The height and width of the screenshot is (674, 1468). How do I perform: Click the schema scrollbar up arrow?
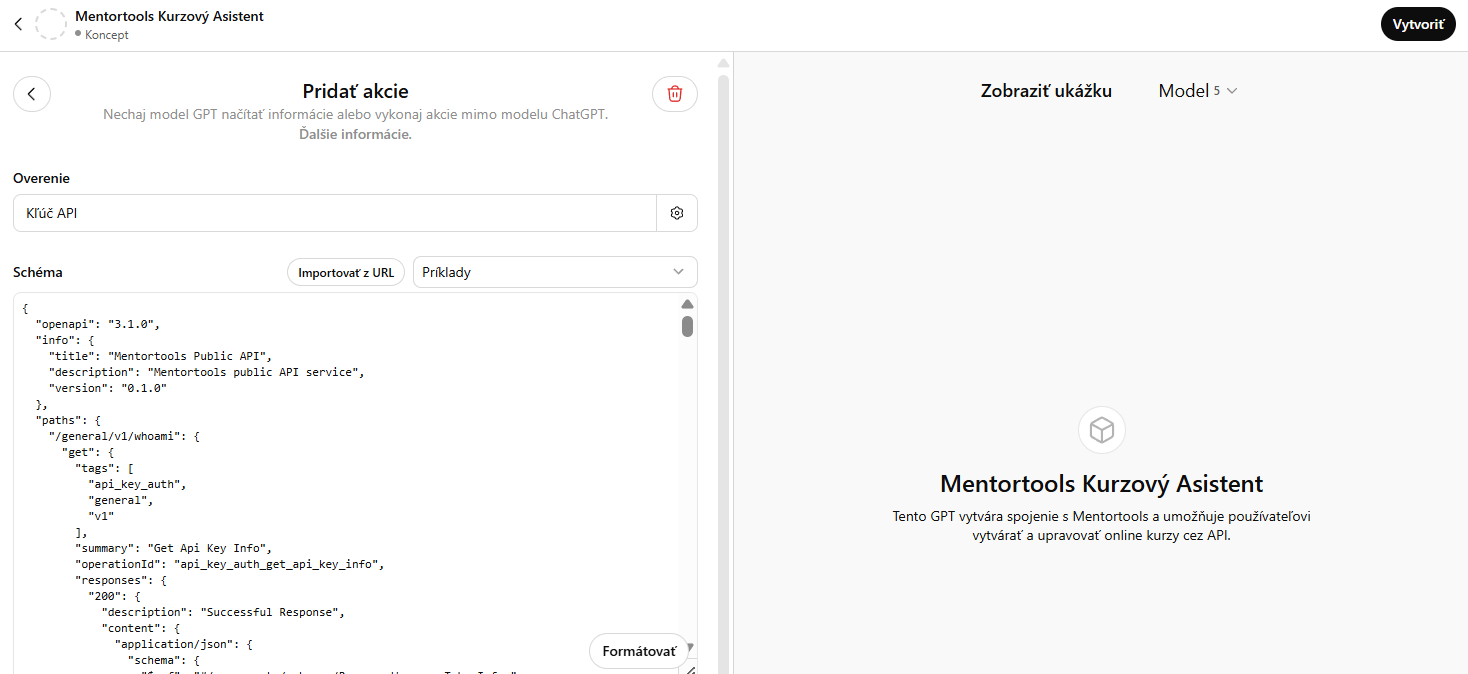pos(687,304)
